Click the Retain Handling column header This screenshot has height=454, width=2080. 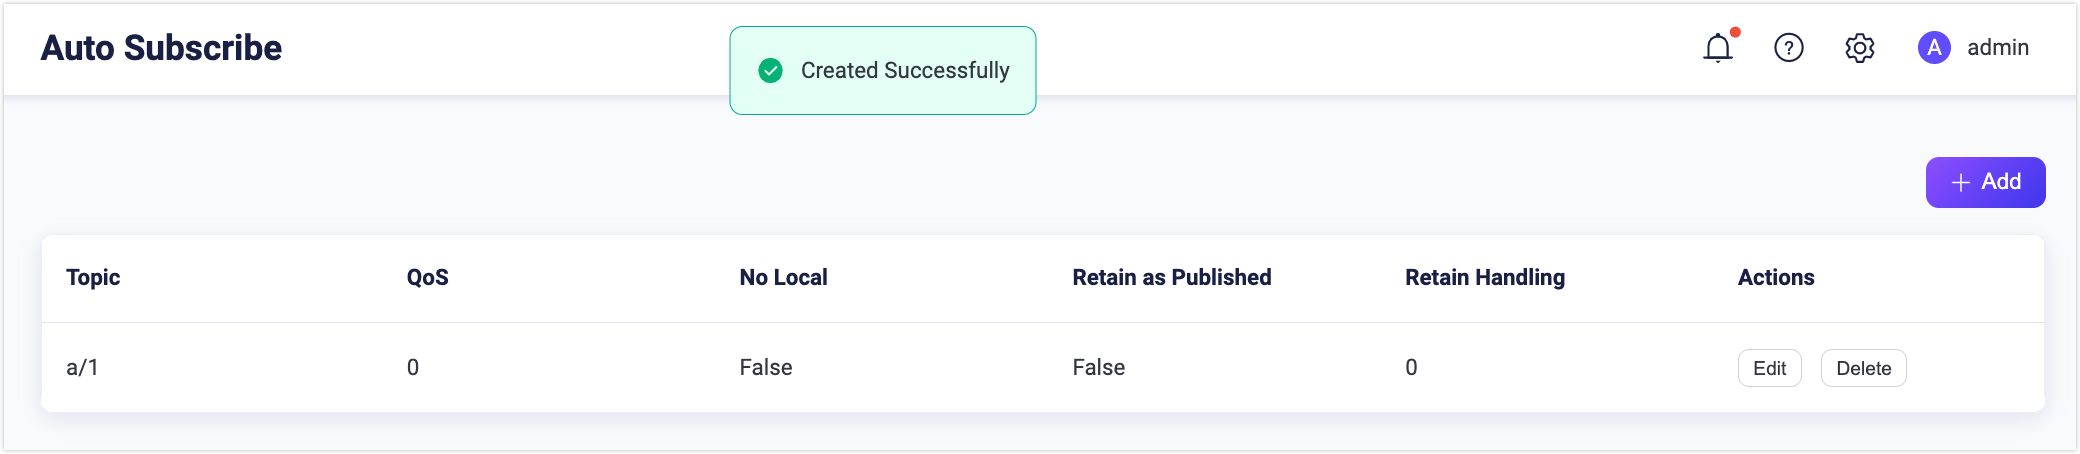(1484, 278)
